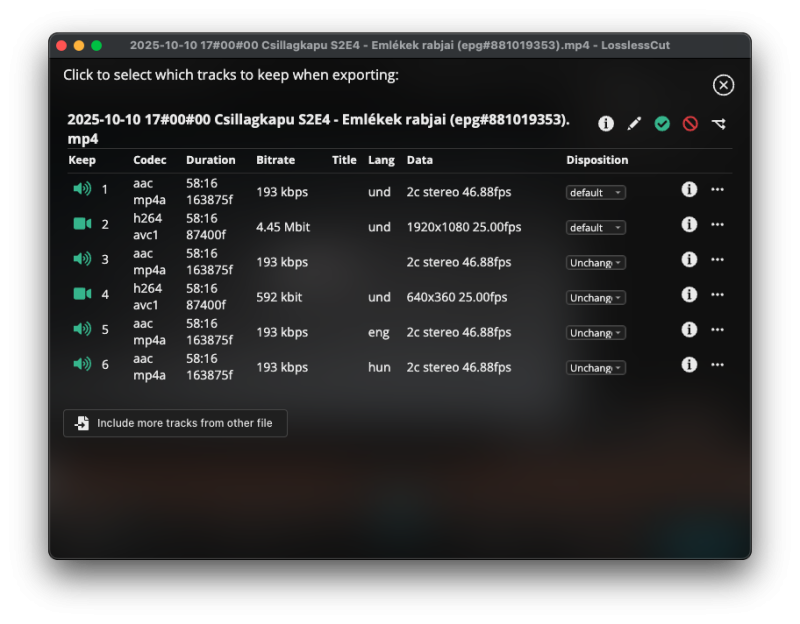Open disposition dropdown for track 4
The height and width of the screenshot is (624, 800).
click(595, 297)
